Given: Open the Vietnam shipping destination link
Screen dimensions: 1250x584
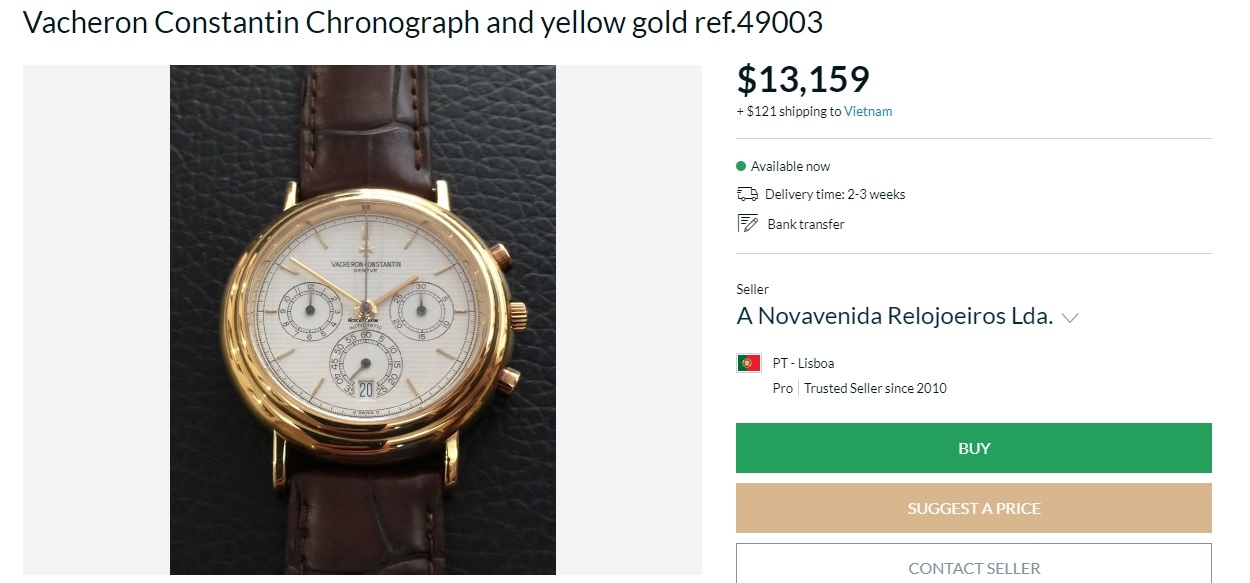Looking at the screenshot, I should tap(868, 112).
